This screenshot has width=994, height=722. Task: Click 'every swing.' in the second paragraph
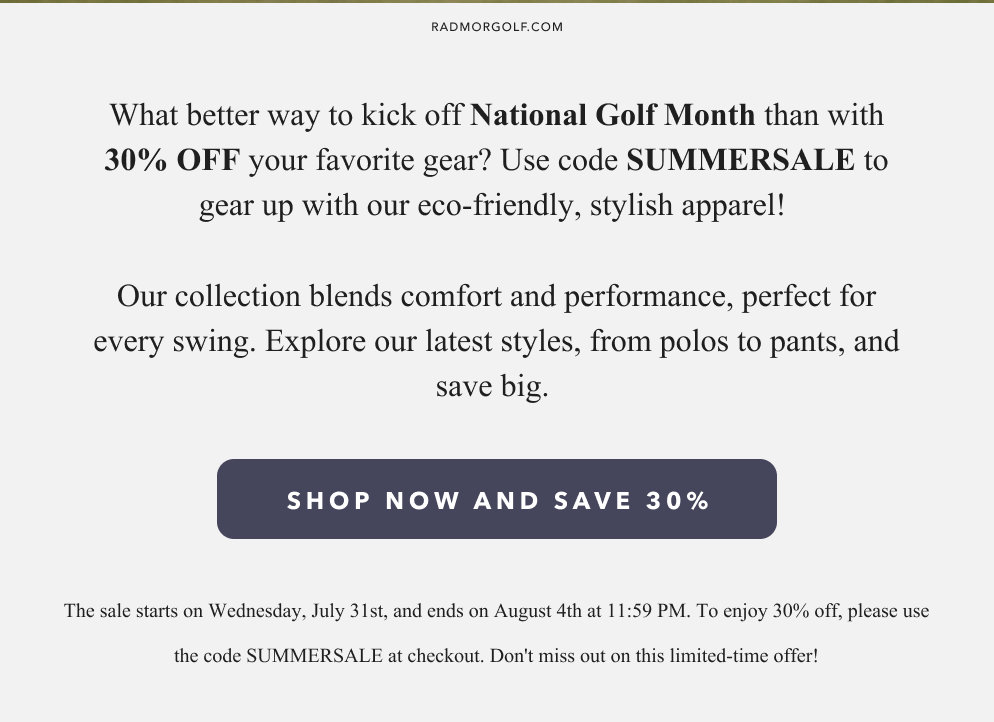coord(175,342)
